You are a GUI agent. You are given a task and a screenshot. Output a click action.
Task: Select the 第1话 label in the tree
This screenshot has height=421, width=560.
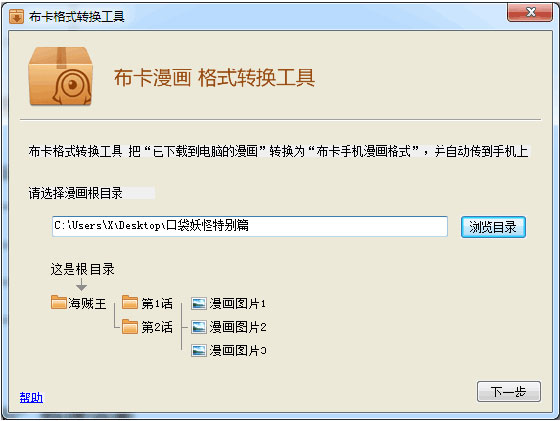pos(157,304)
